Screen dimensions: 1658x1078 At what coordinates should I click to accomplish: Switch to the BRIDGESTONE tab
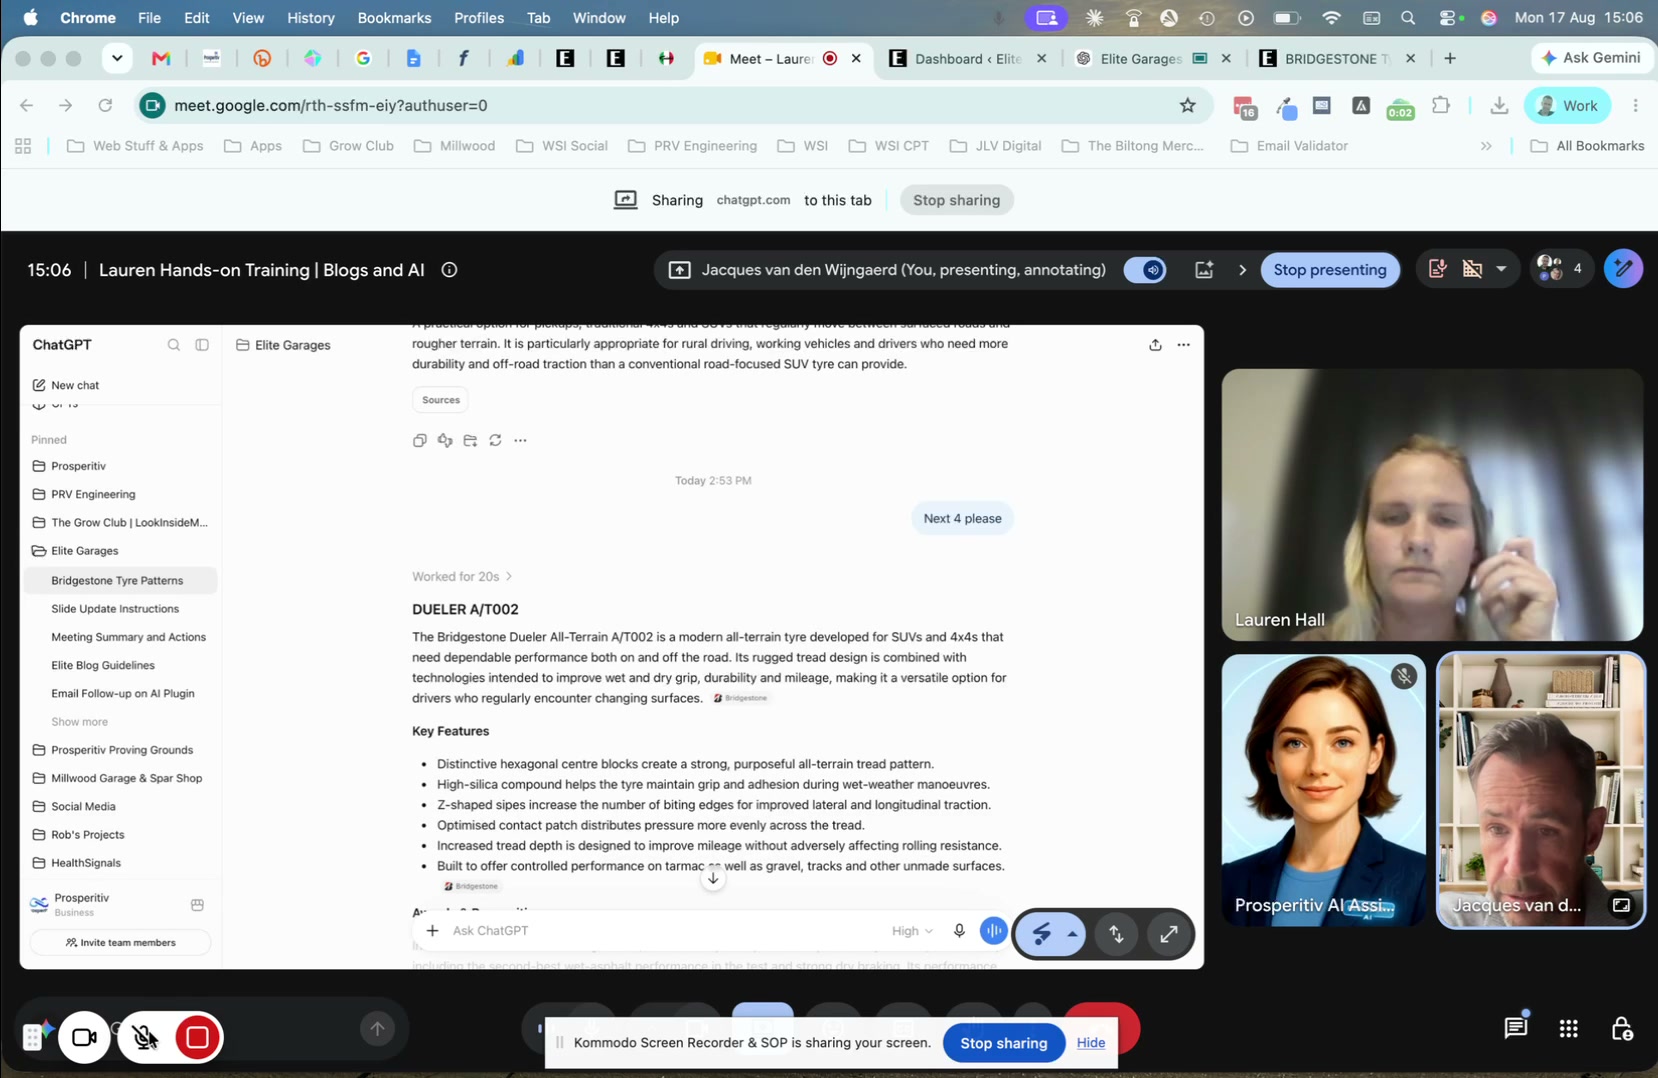[1337, 59]
